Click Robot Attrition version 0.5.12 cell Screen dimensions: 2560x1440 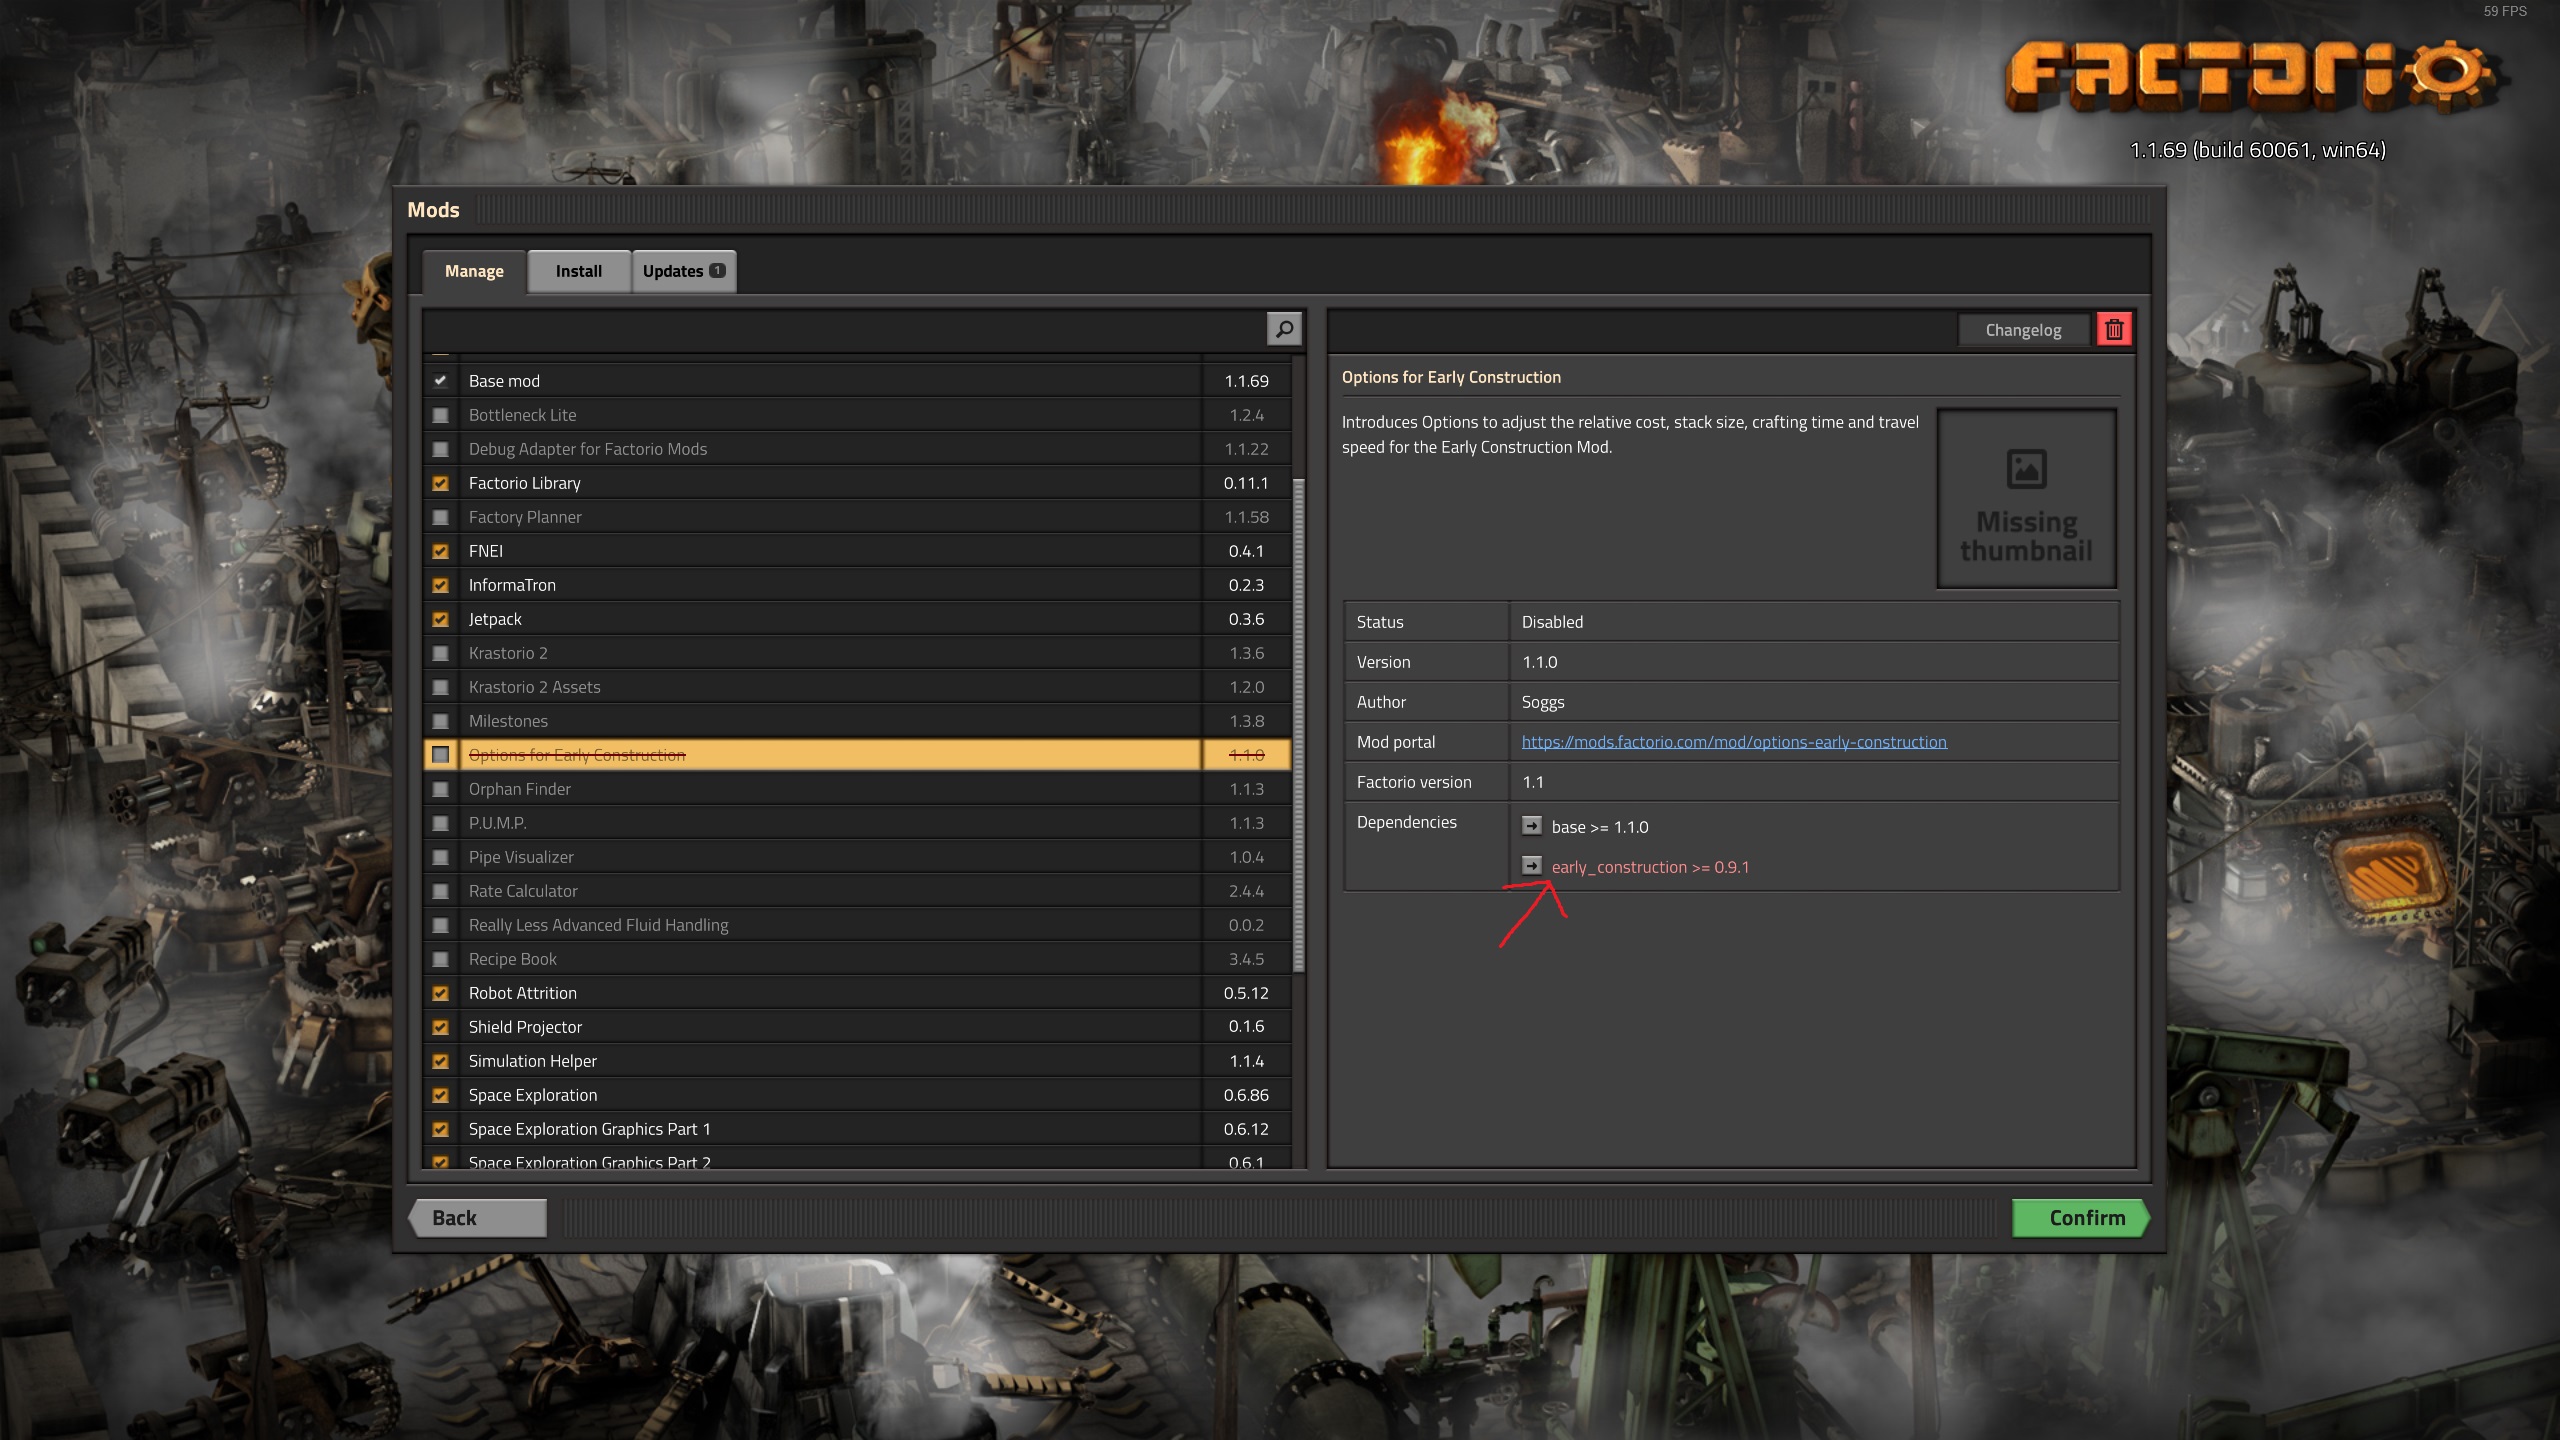pyautogui.click(x=1246, y=993)
